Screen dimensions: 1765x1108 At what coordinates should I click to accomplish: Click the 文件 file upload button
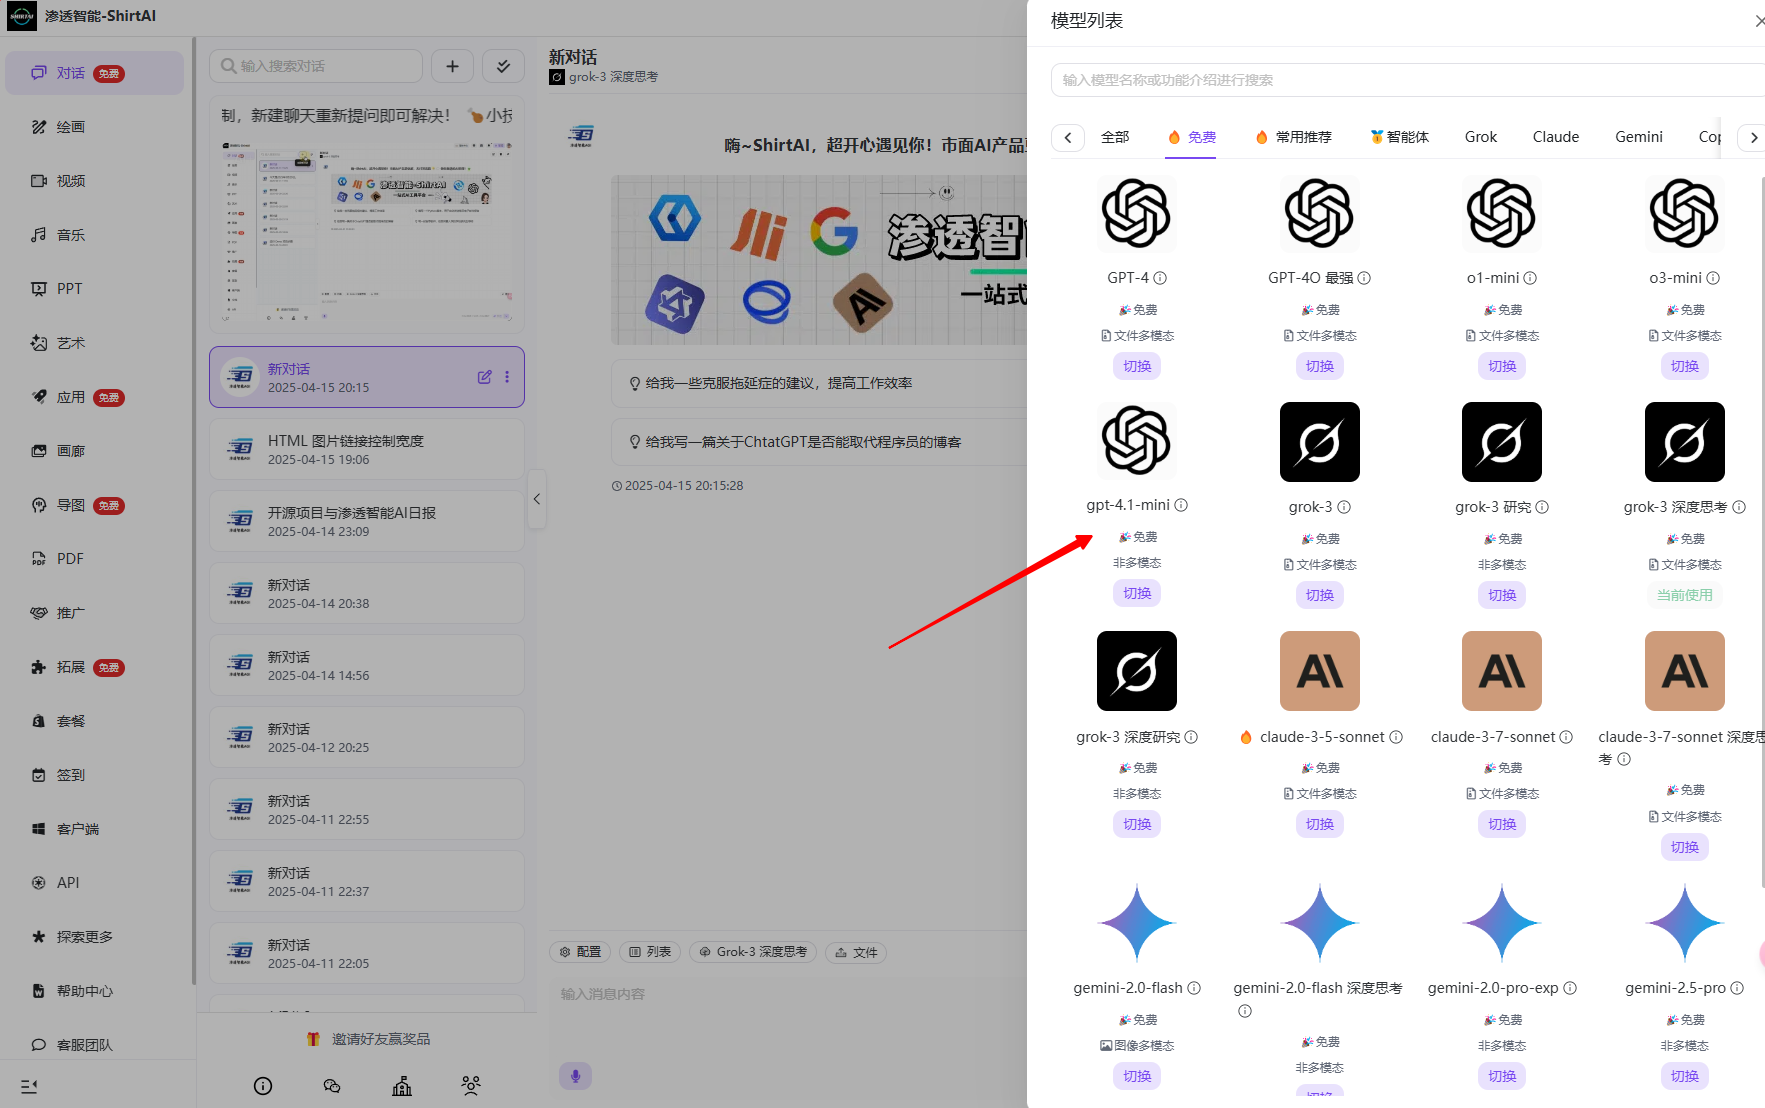click(857, 952)
